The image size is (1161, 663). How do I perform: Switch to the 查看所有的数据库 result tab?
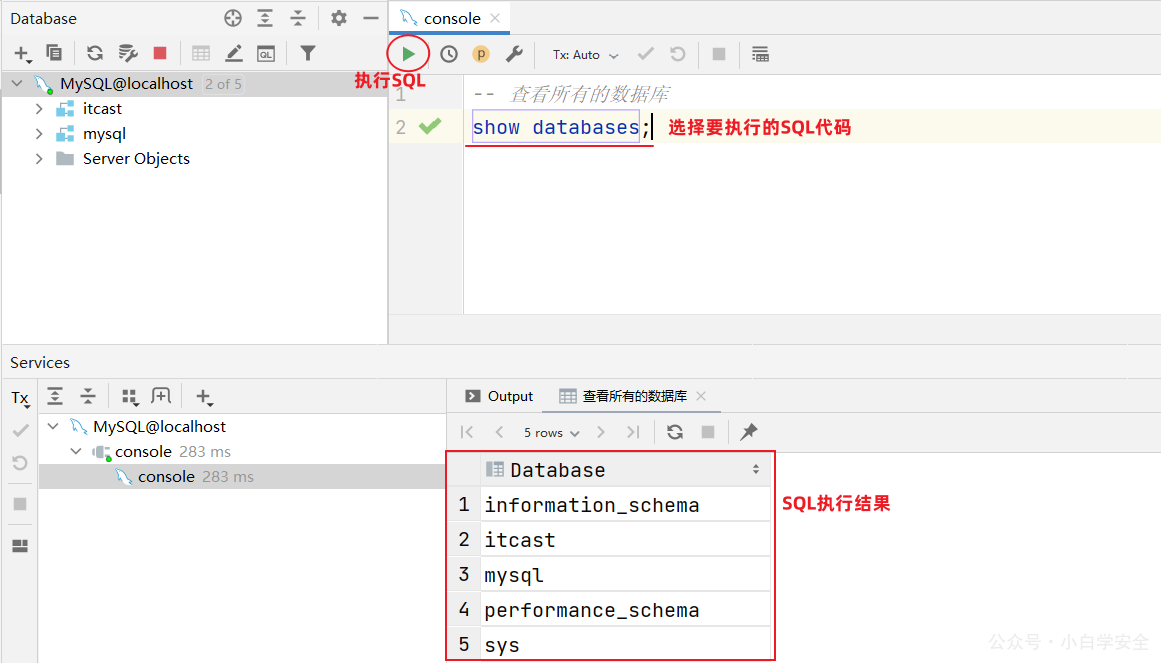click(x=635, y=396)
